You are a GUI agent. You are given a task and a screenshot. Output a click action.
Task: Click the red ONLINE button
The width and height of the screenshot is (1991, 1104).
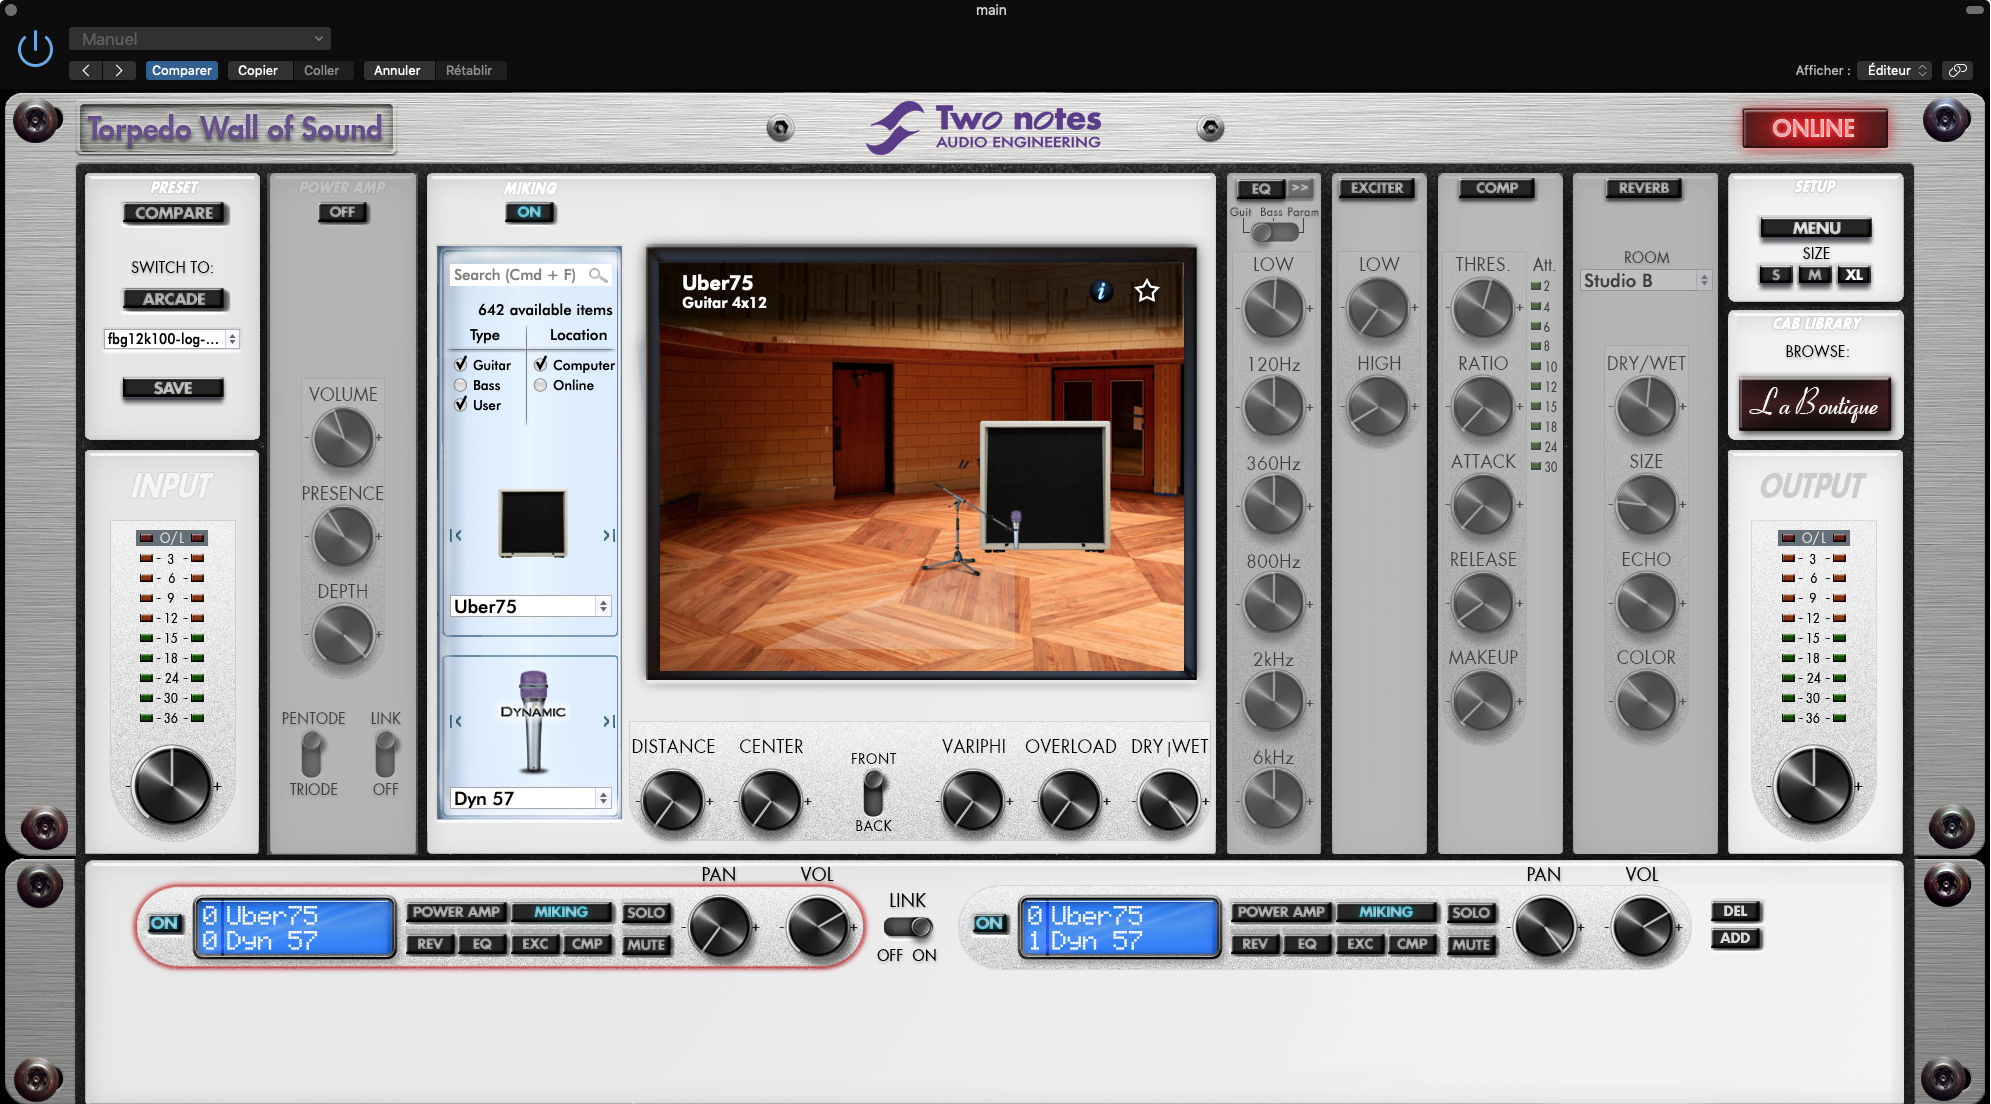1814,128
